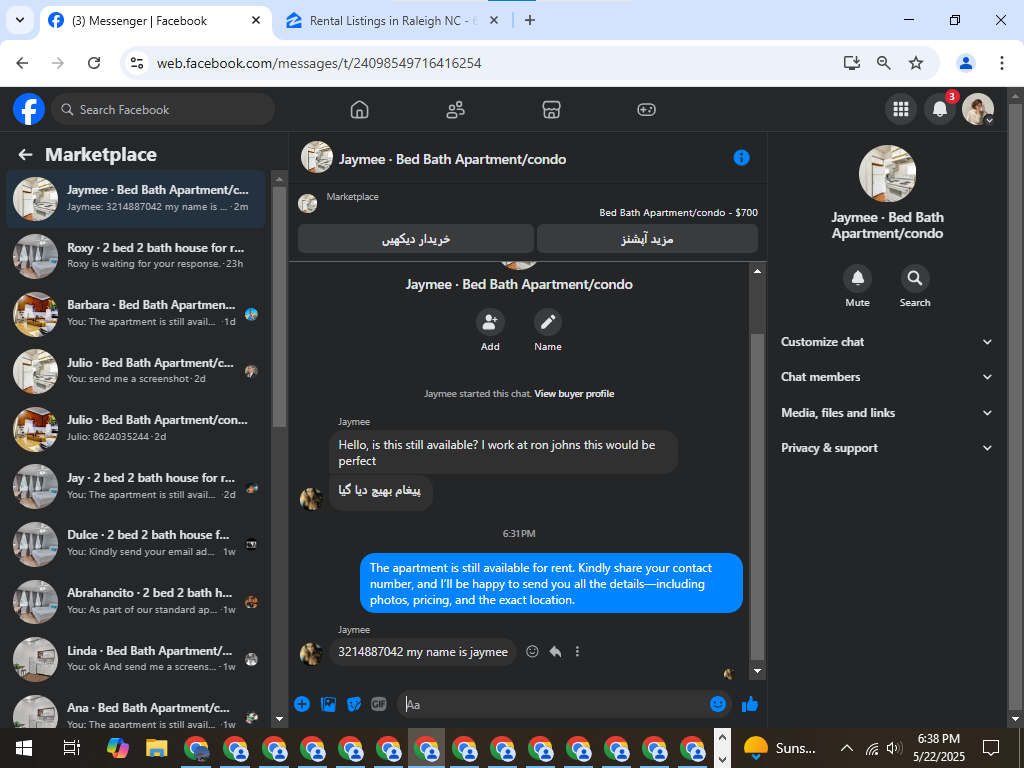
Task: Click the Add people icon
Action: pyautogui.click(x=490, y=322)
